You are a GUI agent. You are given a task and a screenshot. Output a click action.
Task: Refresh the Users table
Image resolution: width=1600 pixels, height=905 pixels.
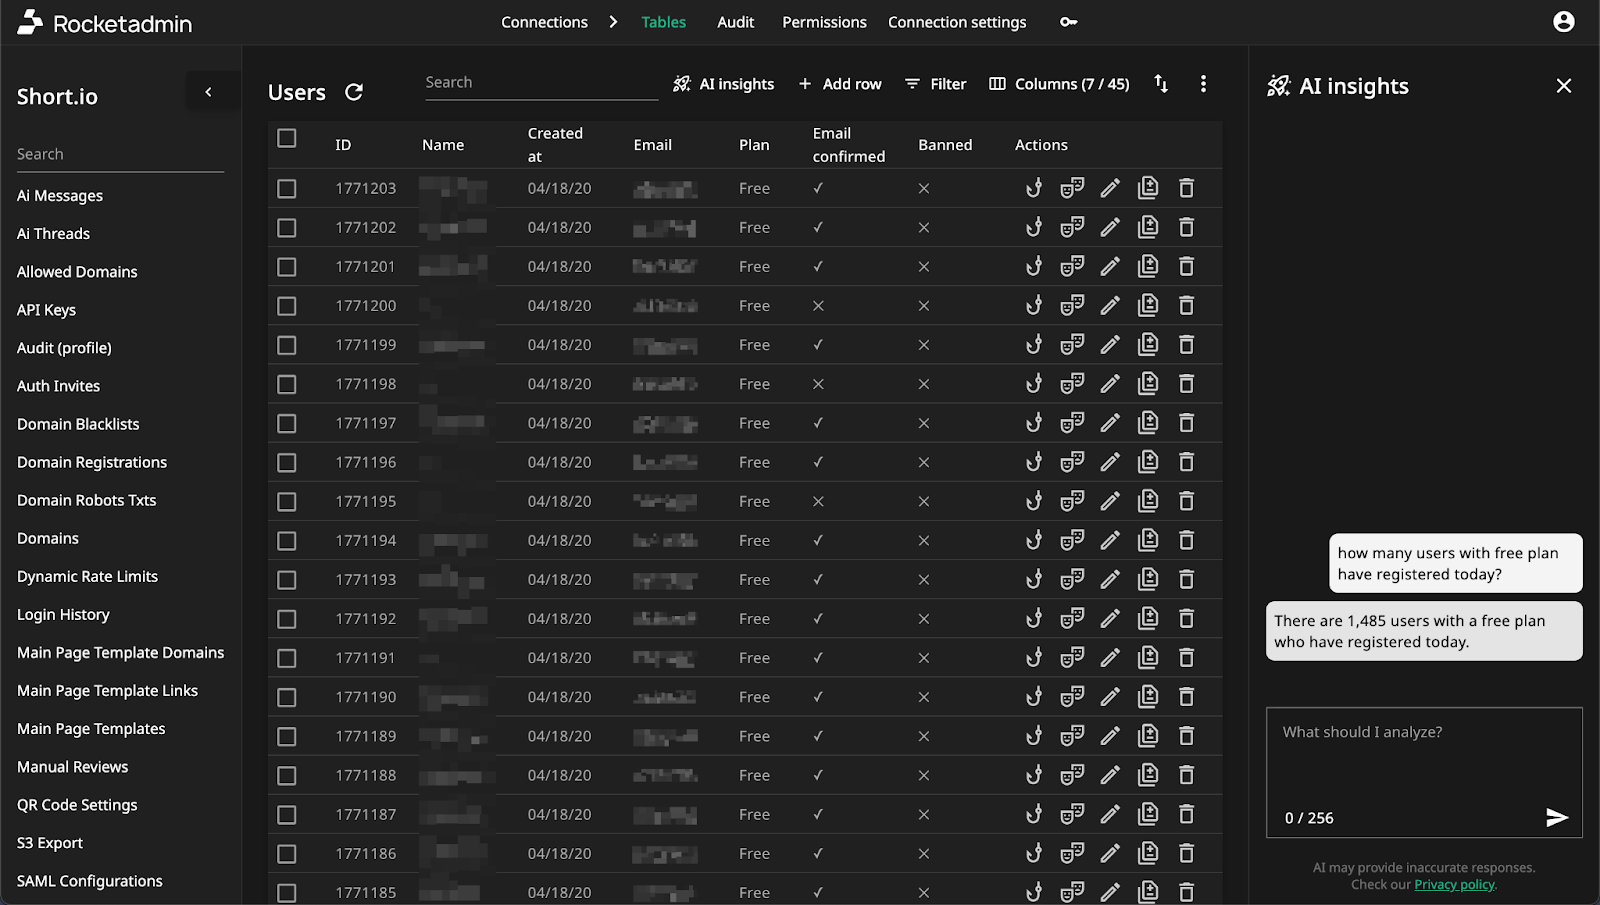pos(354,91)
